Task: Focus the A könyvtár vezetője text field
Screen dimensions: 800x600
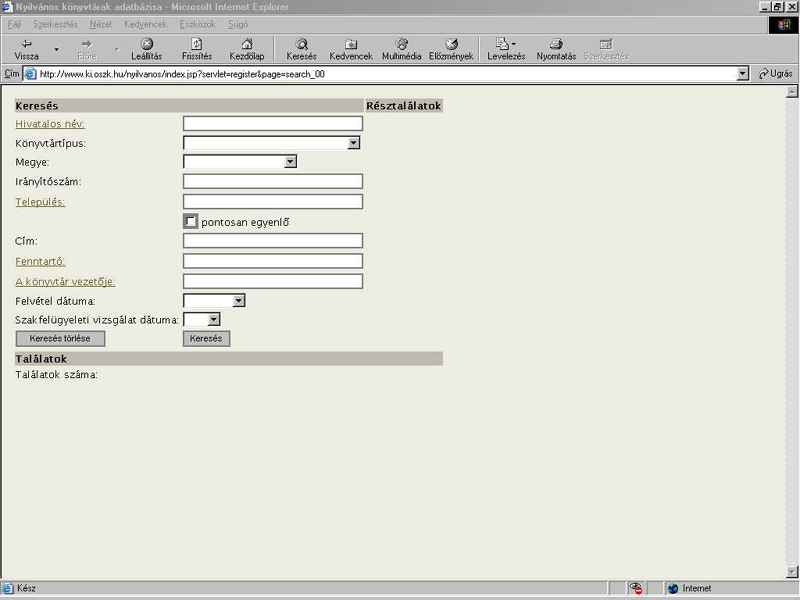Action: click(x=273, y=281)
